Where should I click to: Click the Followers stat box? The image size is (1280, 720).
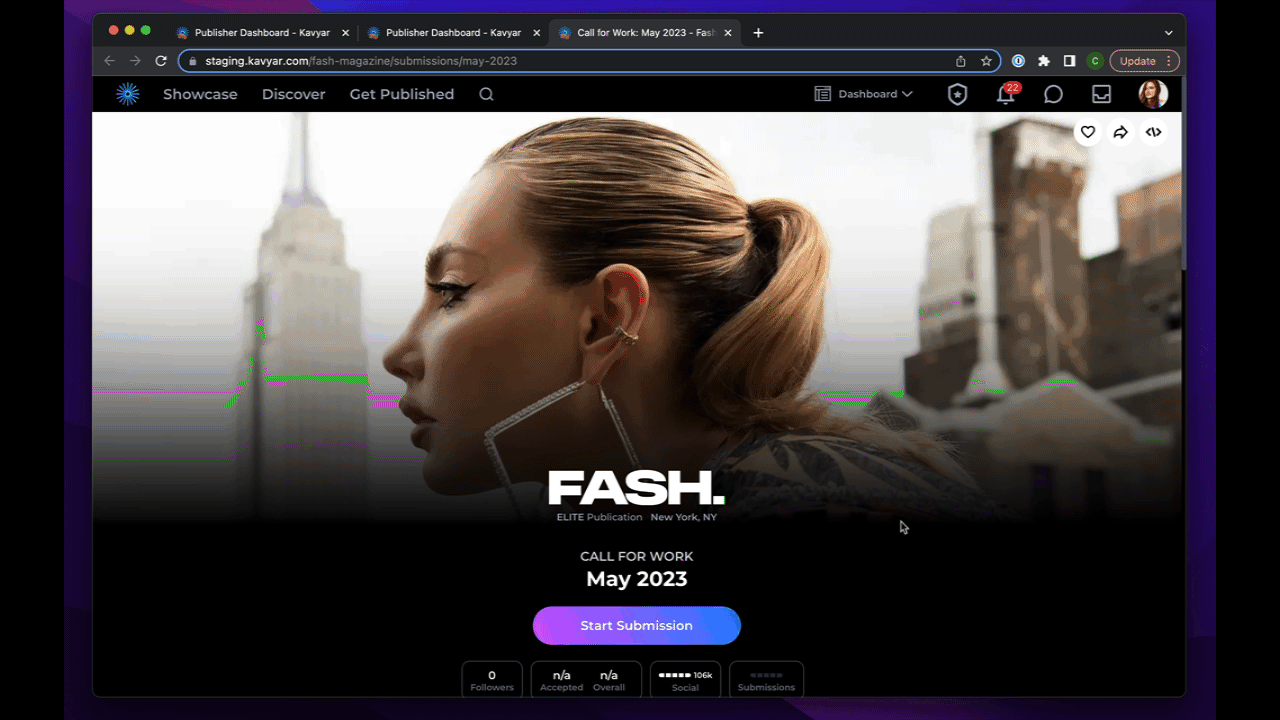492,680
